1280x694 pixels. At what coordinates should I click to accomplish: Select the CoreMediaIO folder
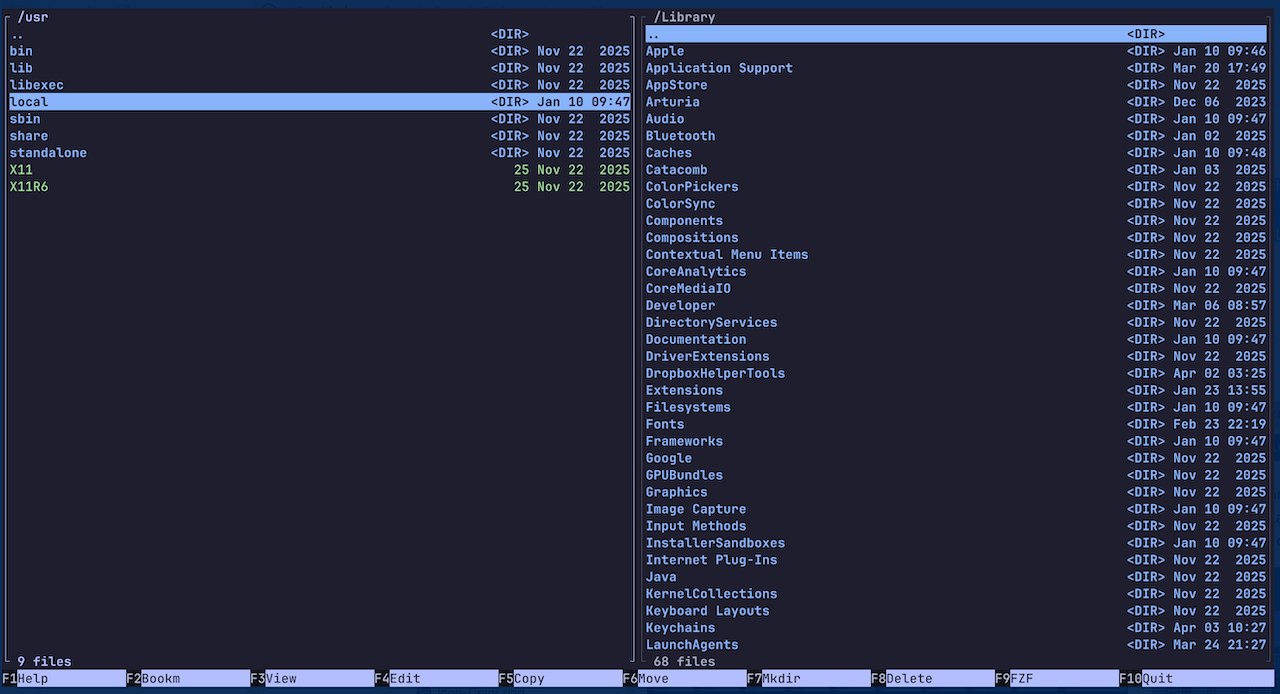pos(956,289)
